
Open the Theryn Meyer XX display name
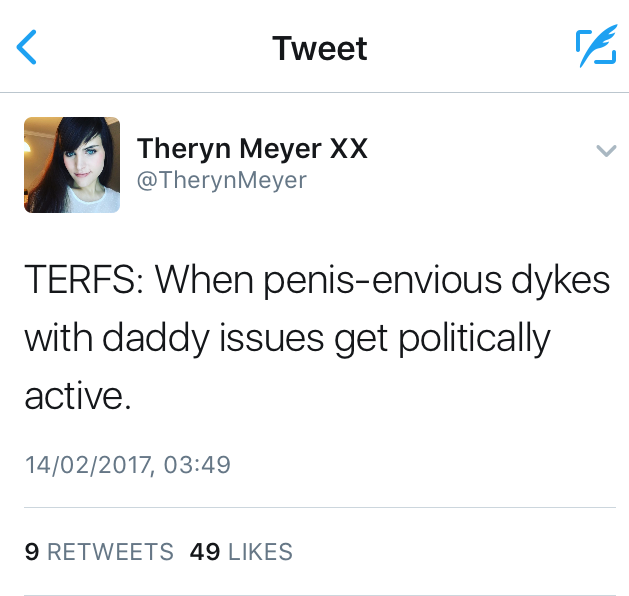pyautogui.click(x=252, y=149)
